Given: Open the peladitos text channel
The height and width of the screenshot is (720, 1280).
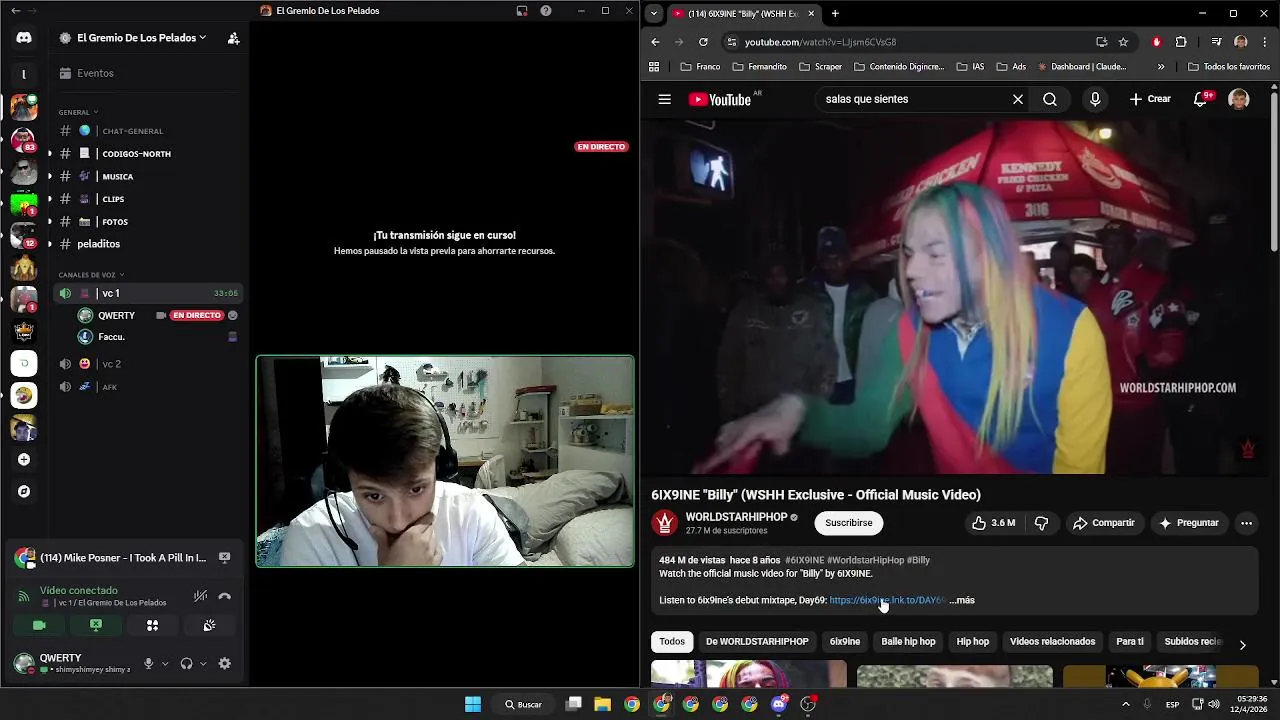Looking at the screenshot, I should 148,244.
